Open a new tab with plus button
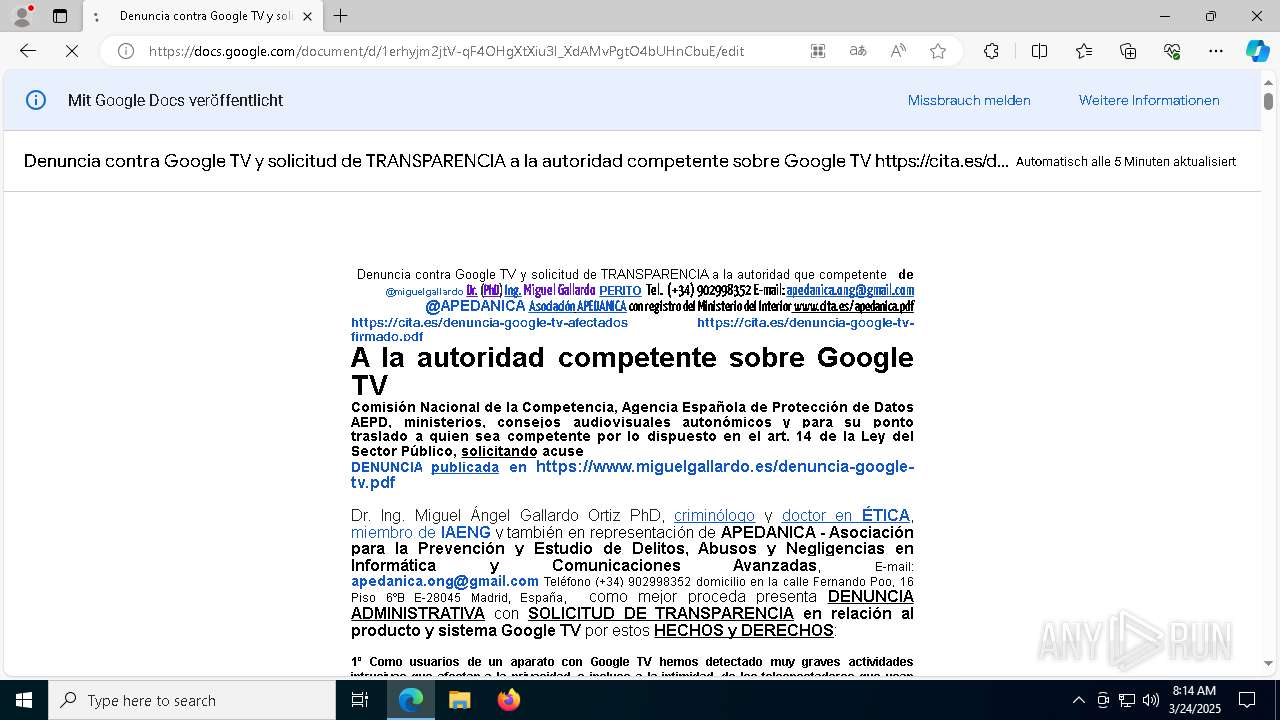The image size is (1280, 720). tap(340, 16)
